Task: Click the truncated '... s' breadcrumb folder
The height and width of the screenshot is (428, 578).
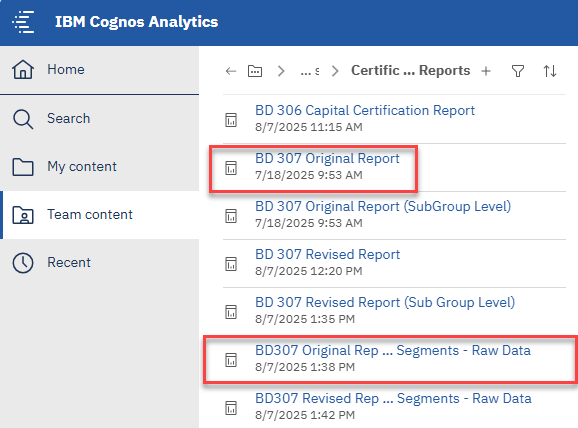Action: click(310, 71)
